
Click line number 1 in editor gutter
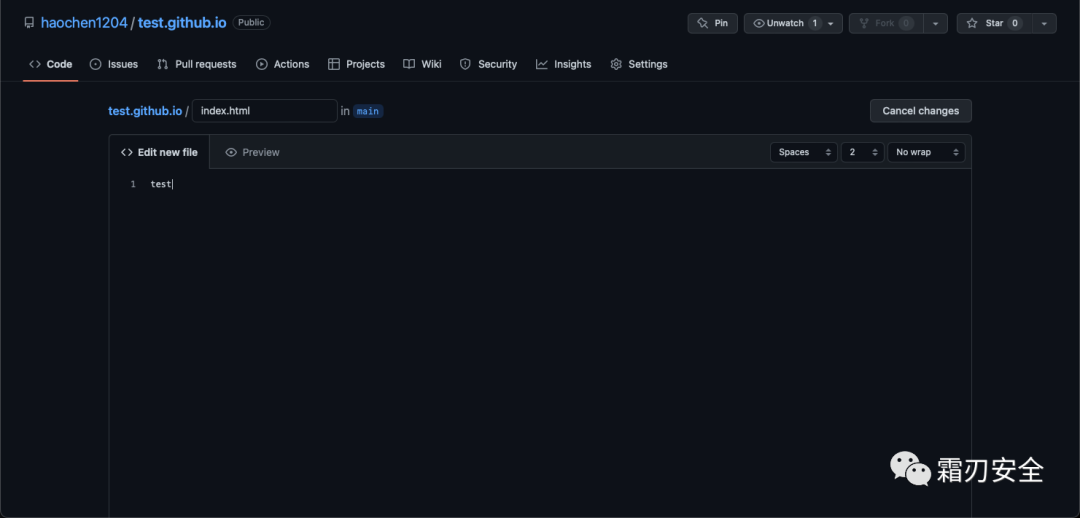pos(133,185)
